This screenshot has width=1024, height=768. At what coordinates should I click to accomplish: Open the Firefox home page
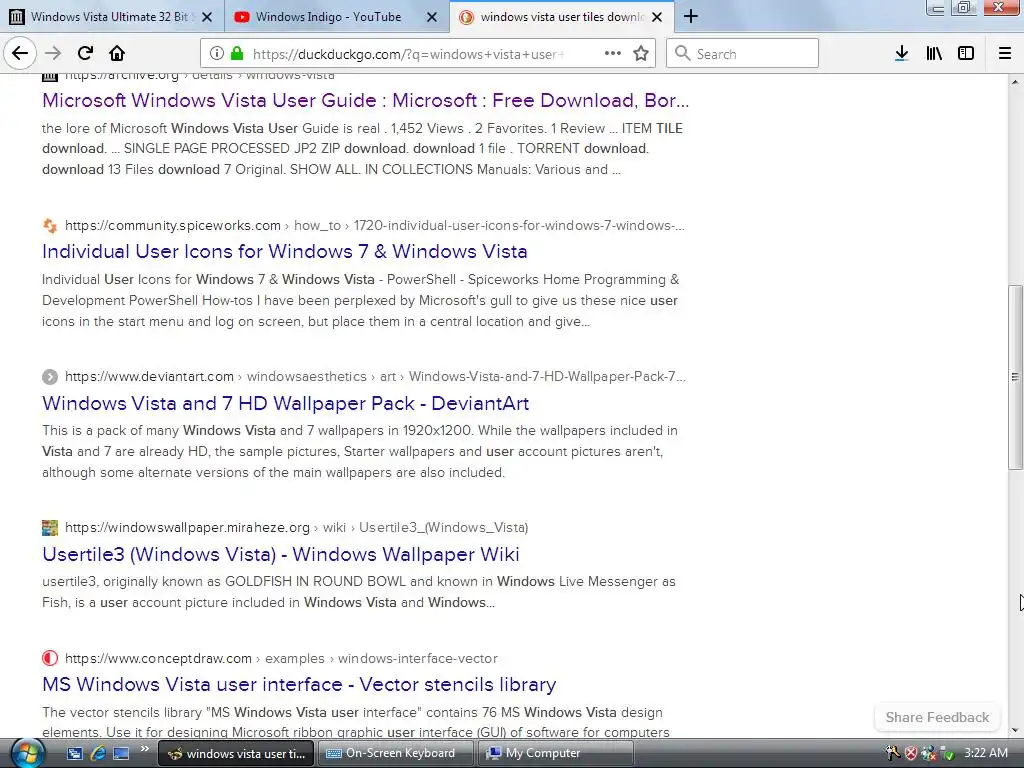[x=117, y=53]
